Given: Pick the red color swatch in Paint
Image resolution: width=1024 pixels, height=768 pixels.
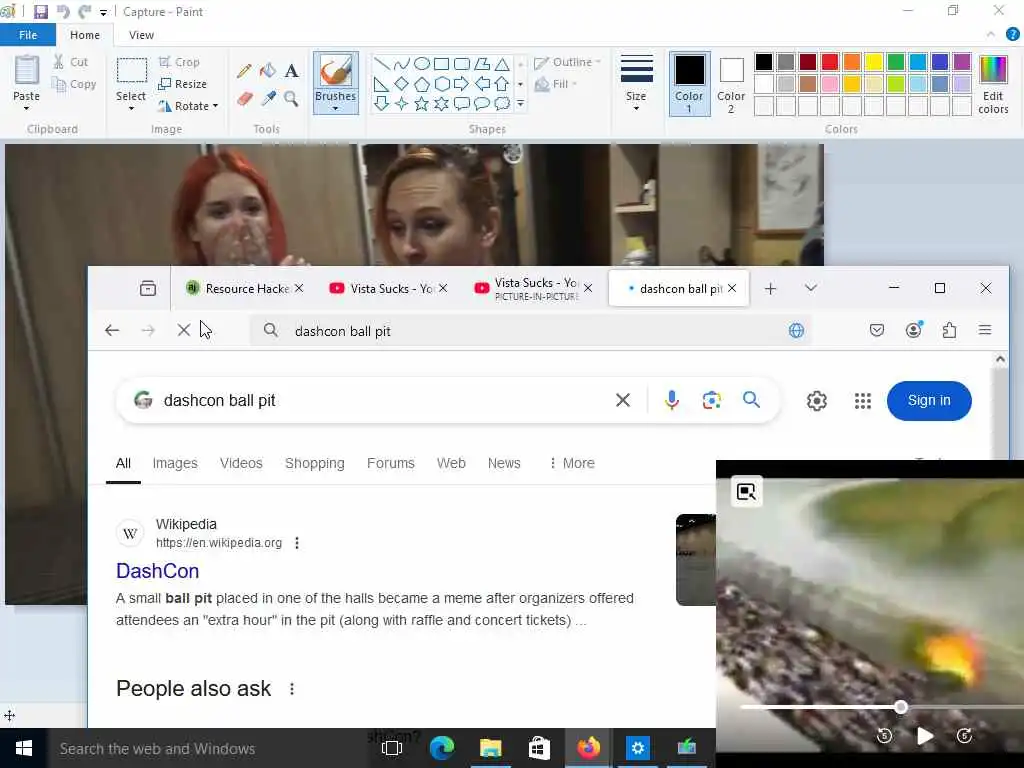Looking at the screenshot, I should [x=829, y=62].
